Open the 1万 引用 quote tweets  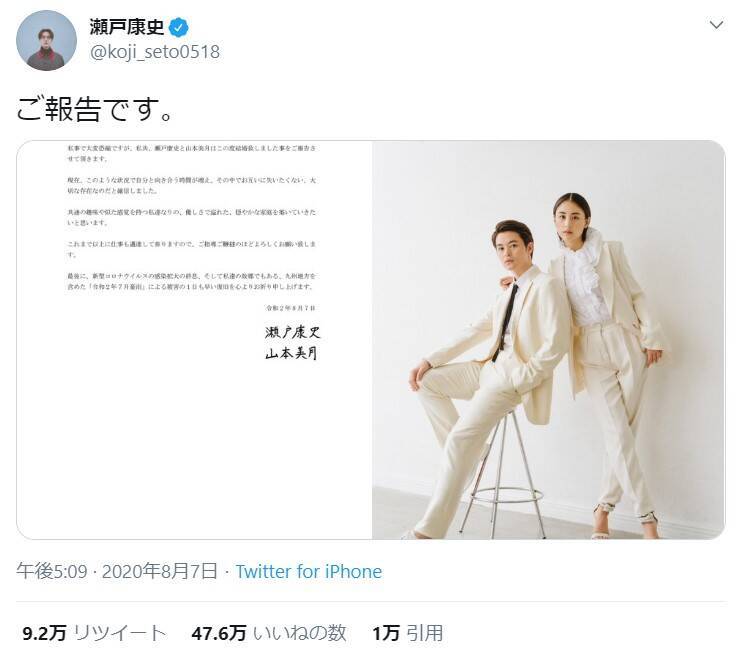408,633
